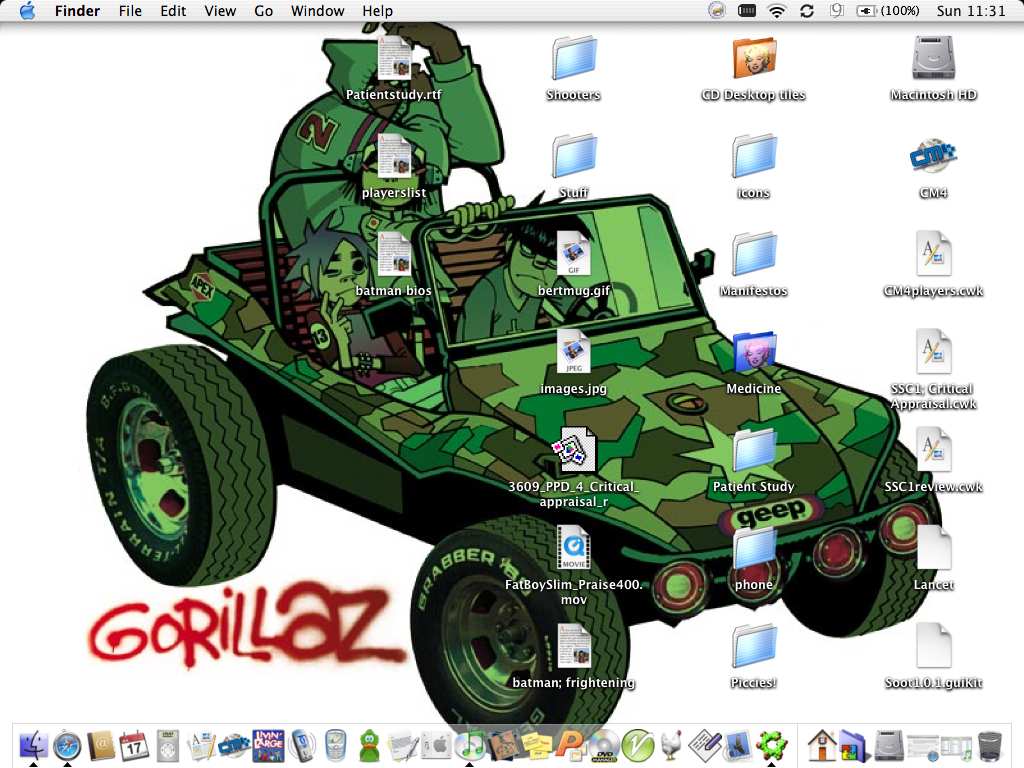The height and width of the screenshot is (768, 1024).
Task: Open Stickies yellow notes in the Dock
Action: (536, 745)
